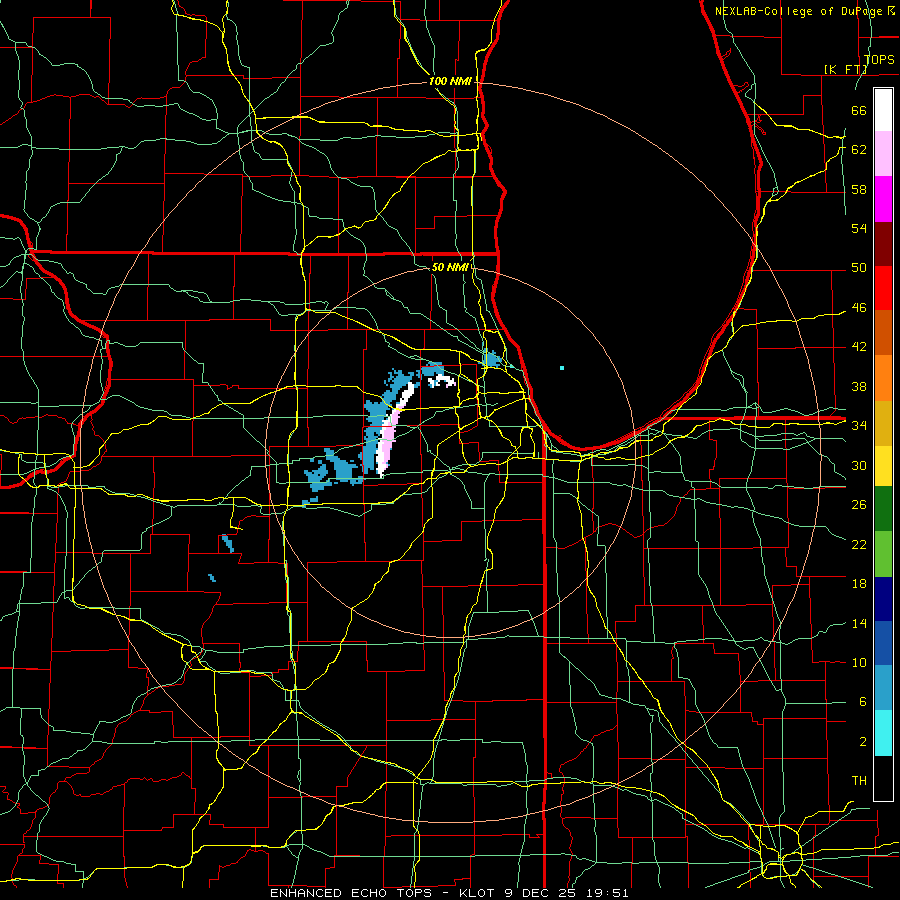Screen dimensions: 900x900
Task: Click the 'KLOT' station ID in the caption
Action: click(x=479, y=893)
